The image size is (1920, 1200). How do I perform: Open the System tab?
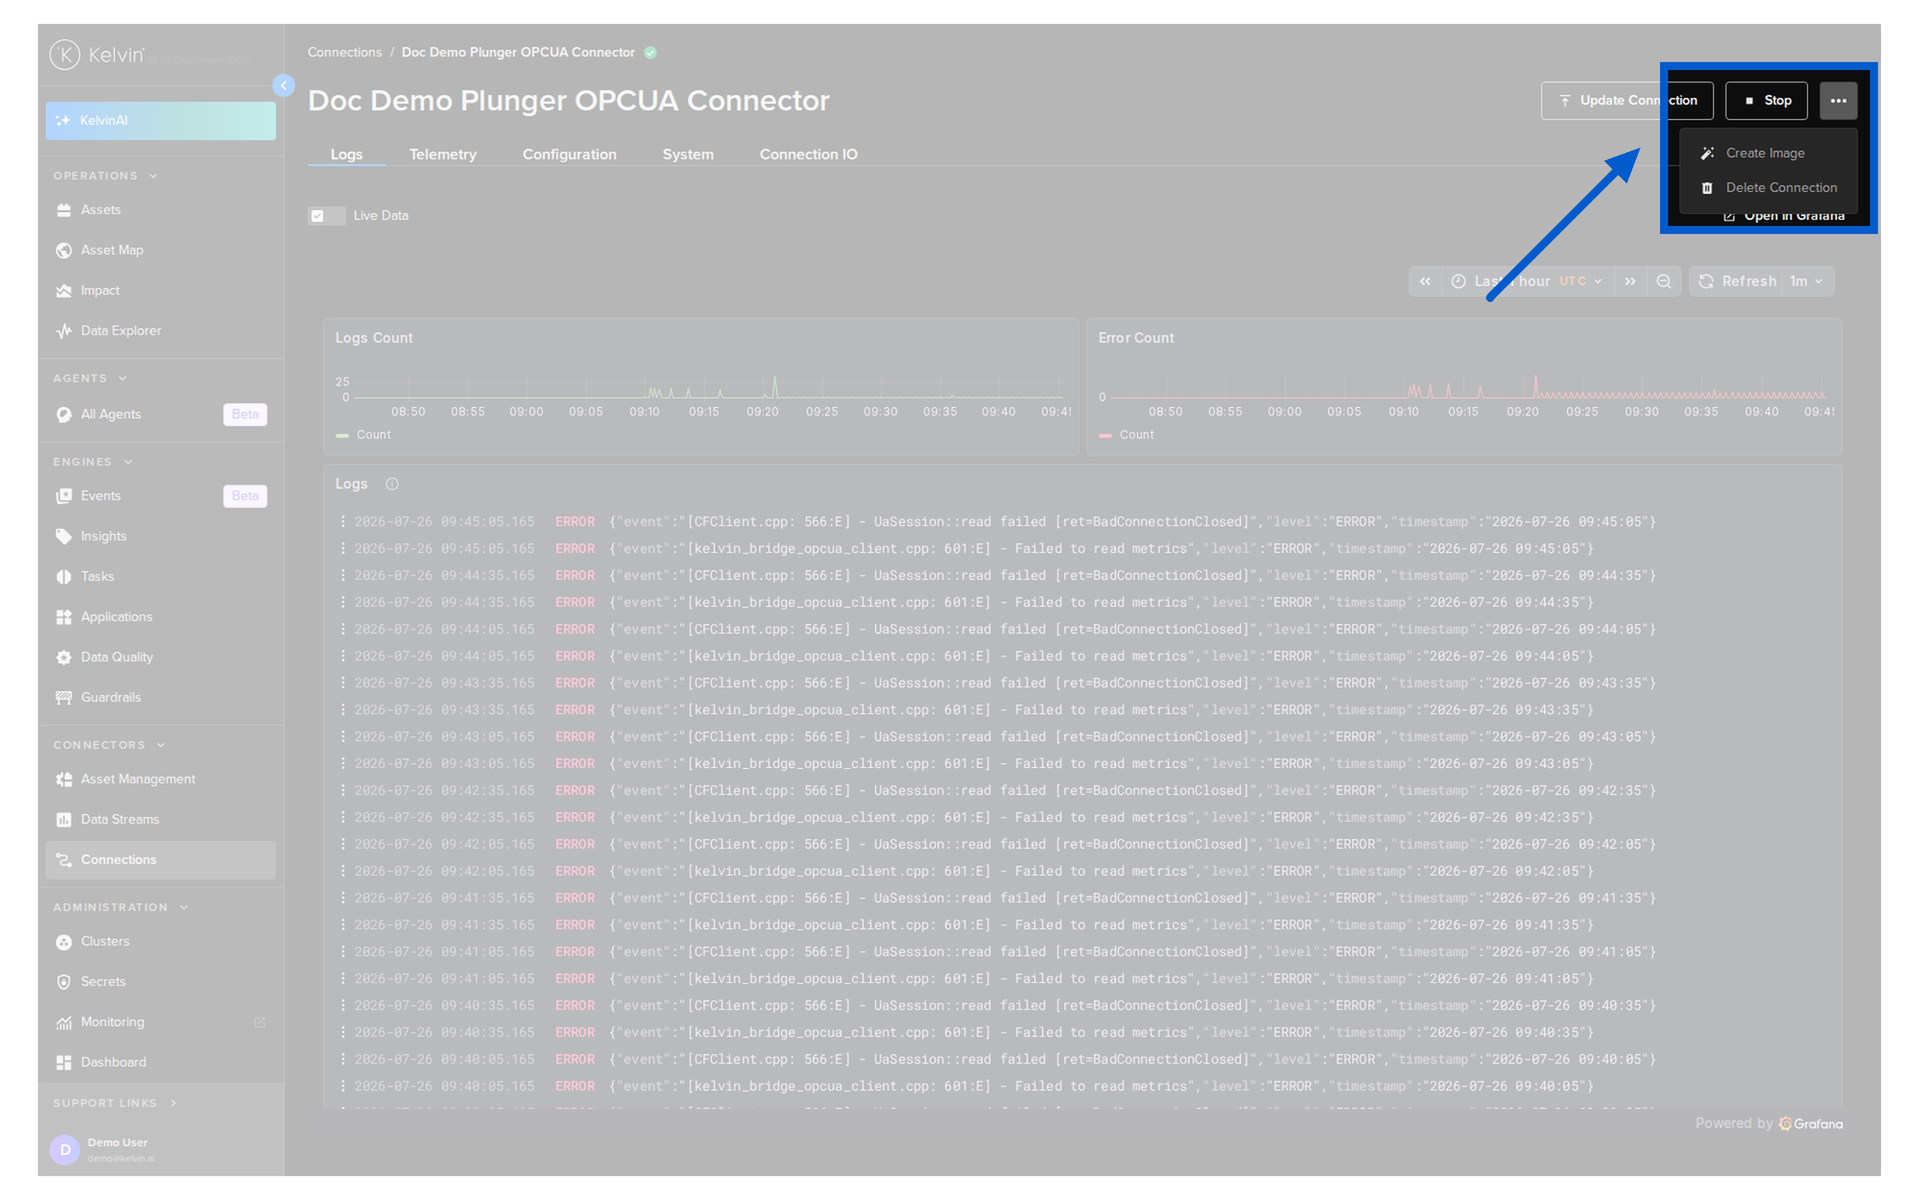(x=688, y=155)
